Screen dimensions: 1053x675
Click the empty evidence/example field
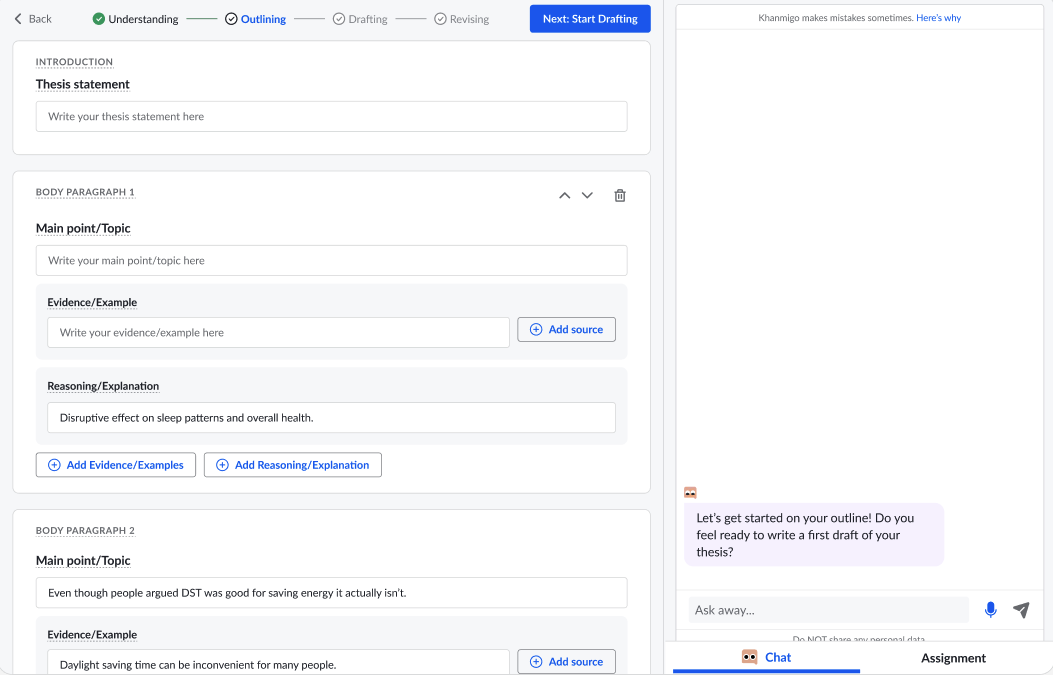[278, 332]
